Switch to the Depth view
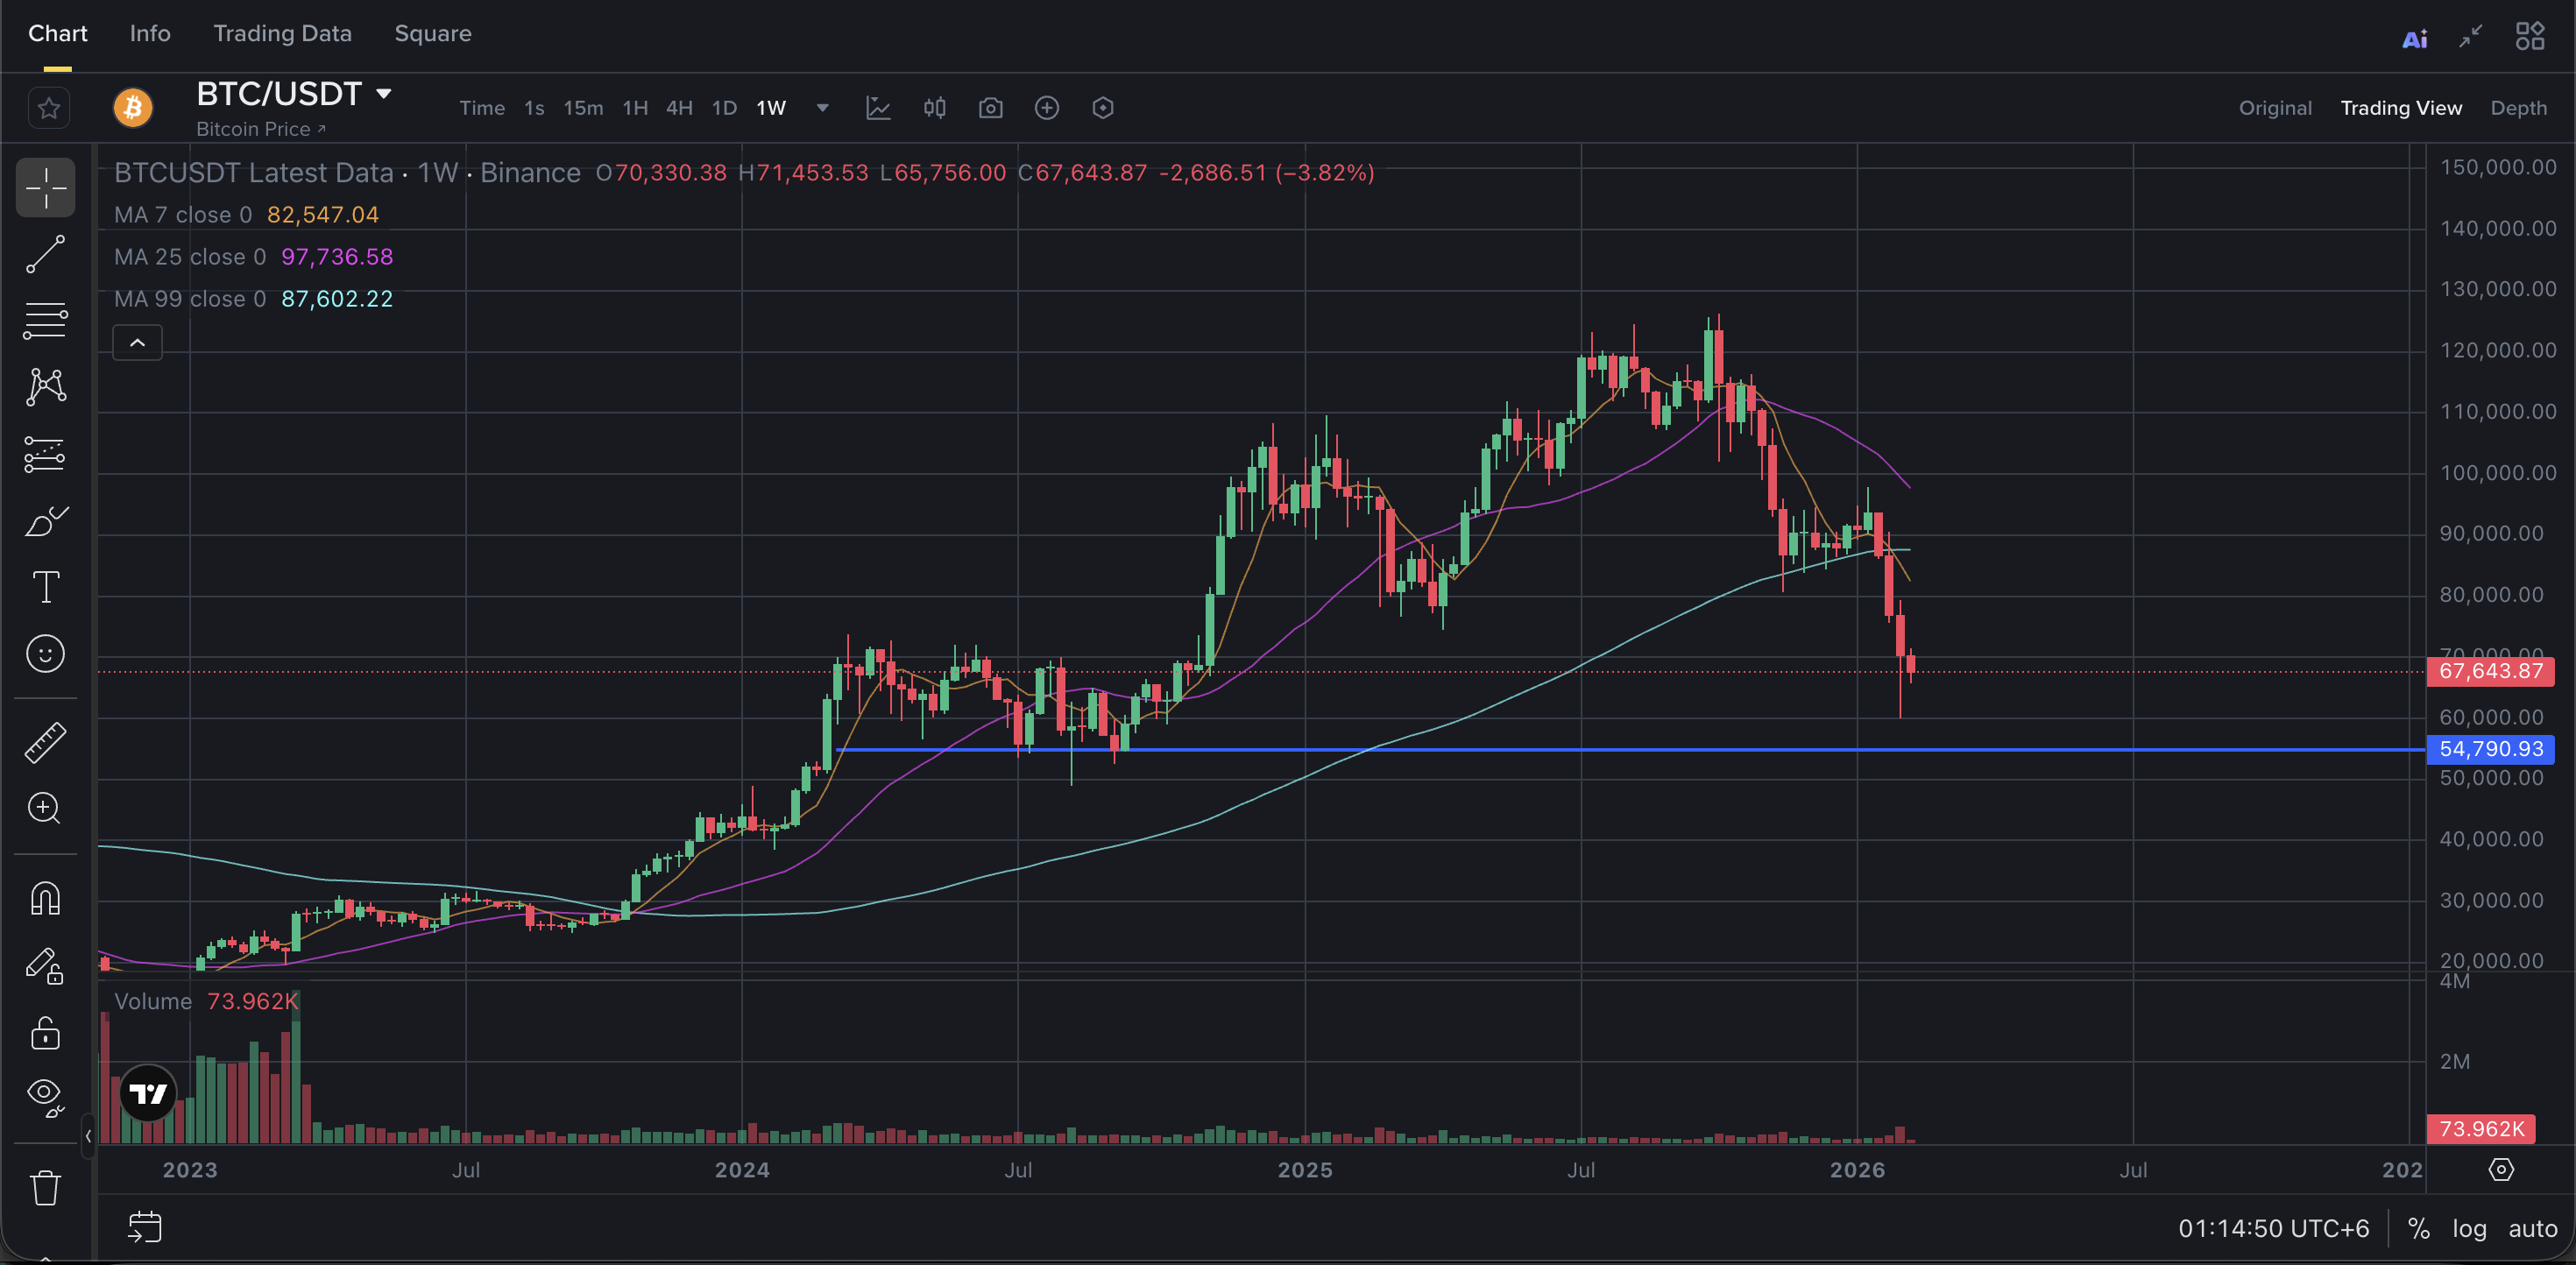The image size is (2576, 1265). tap(2518, 108)
